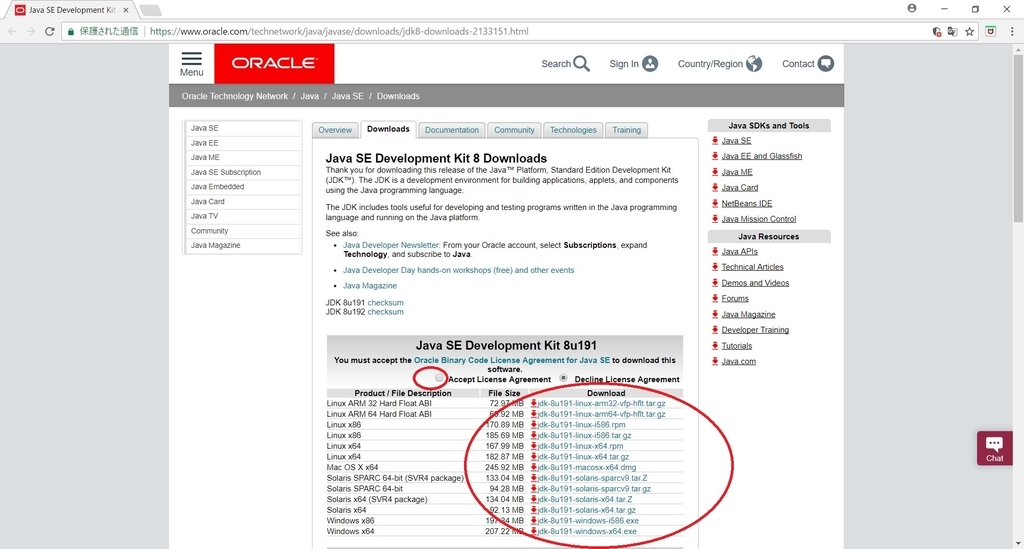This screenshot has height=549, width=1024.
Task: Open Demos and Videos link
Action: point(755,283)
